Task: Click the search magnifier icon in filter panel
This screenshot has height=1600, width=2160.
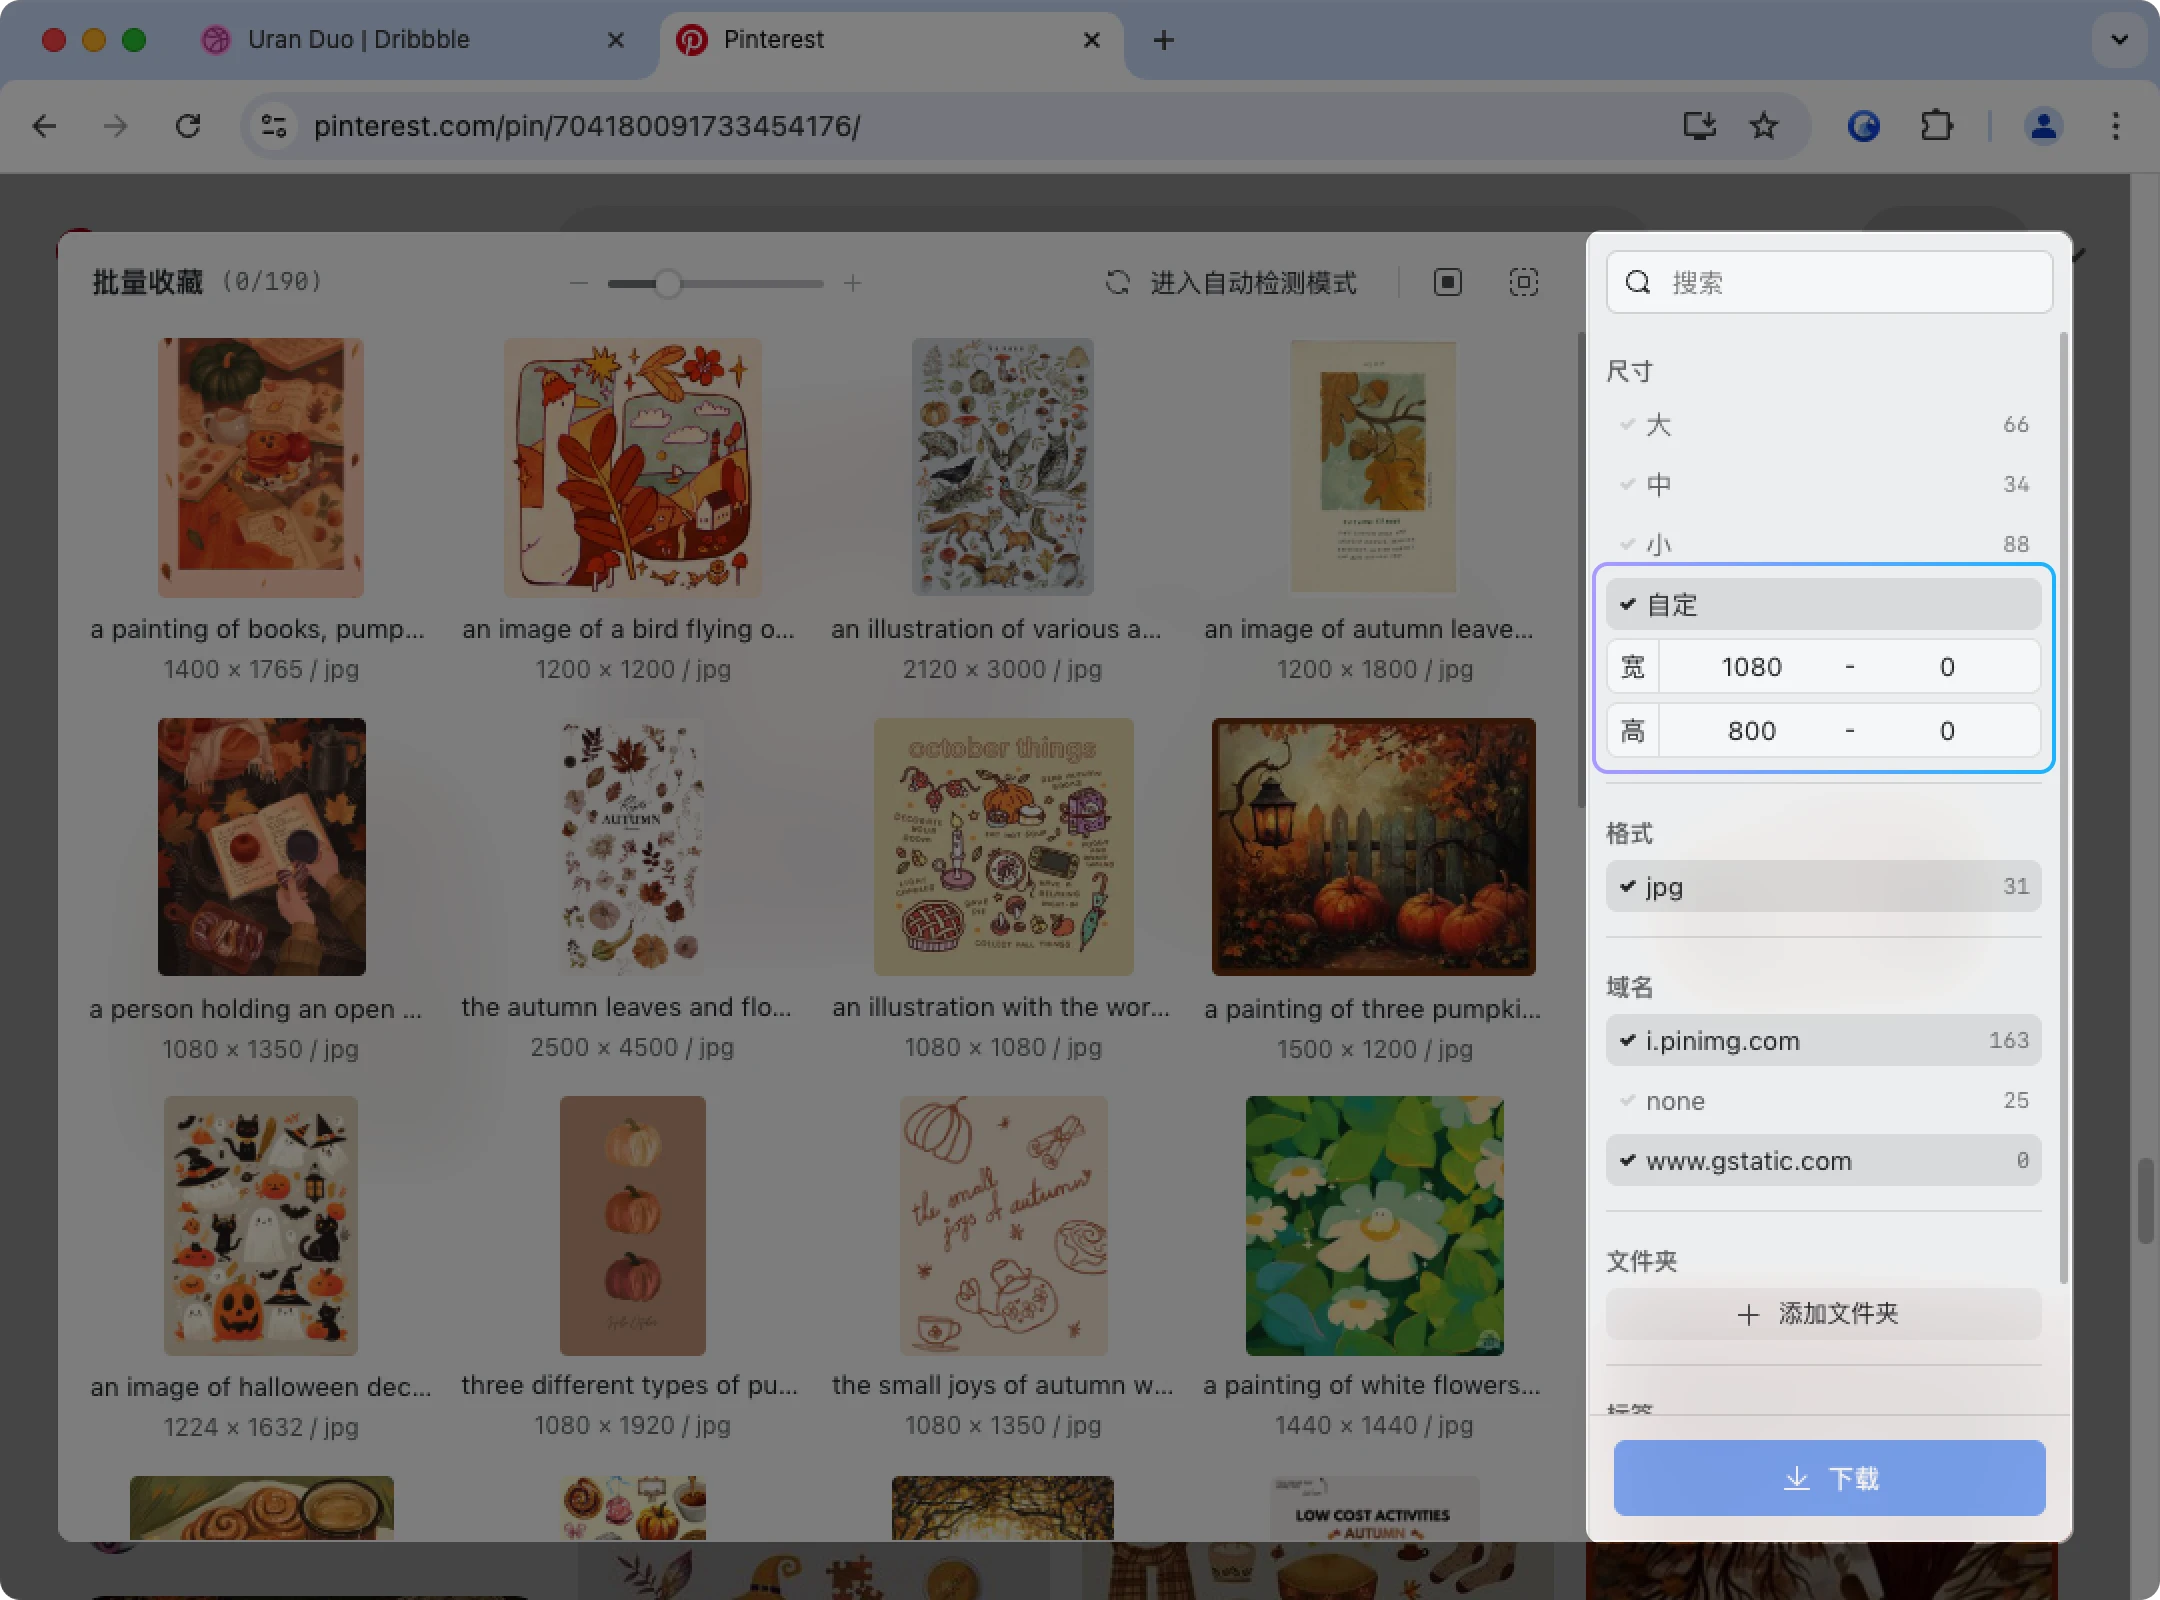Action: pos(1638,283)
